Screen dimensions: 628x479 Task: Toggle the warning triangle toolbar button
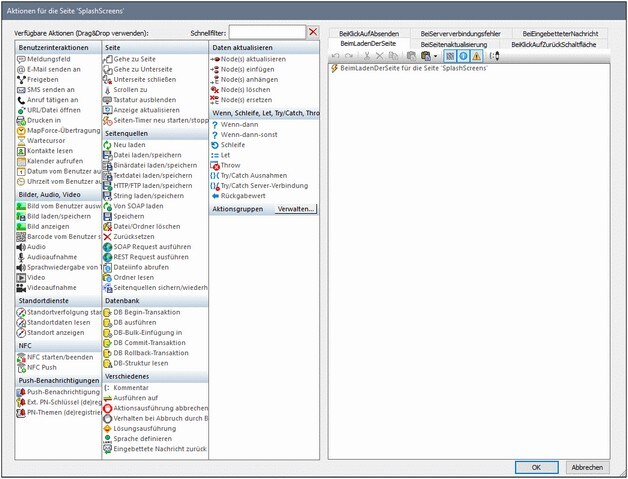[477, 57]
